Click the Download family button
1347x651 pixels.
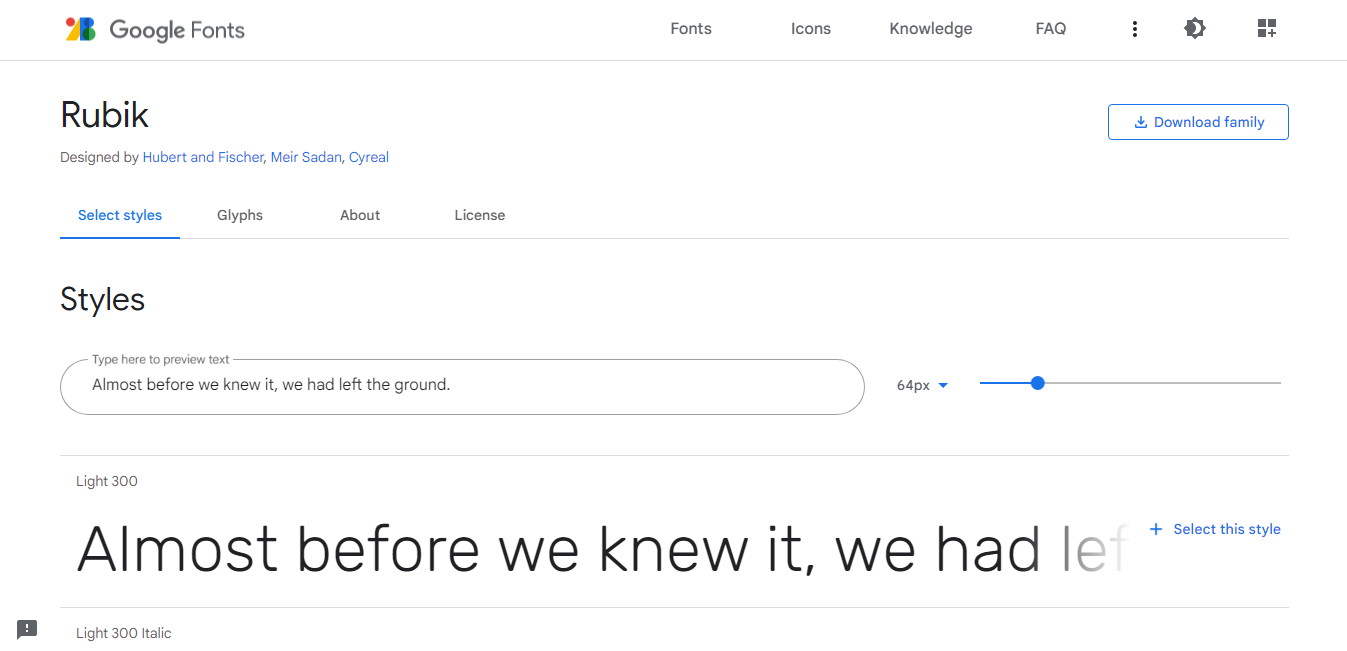point(1198,121)
